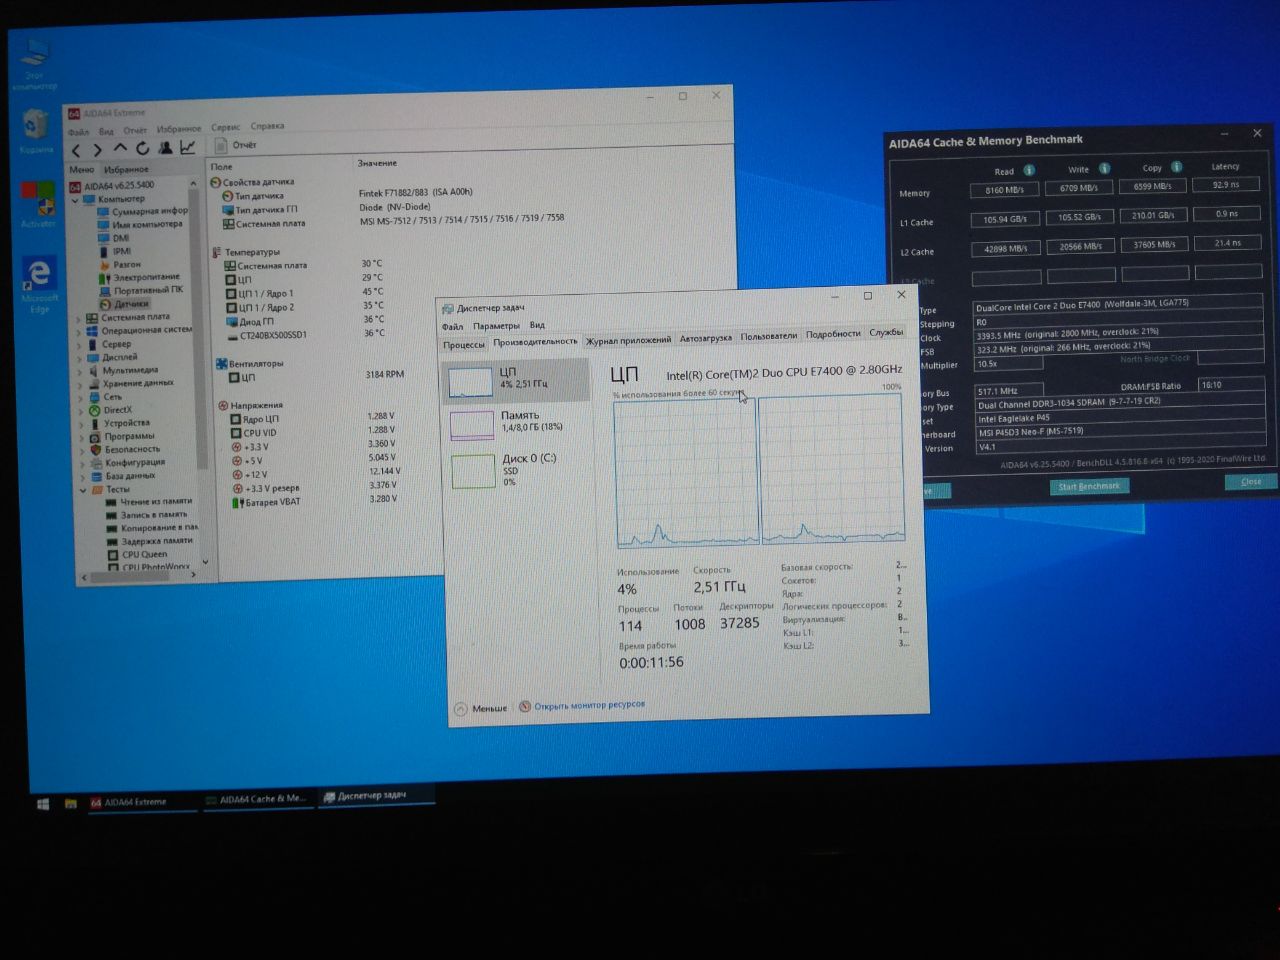Click the Отчёт report icon in AIDA64
Screen dimensions: 1280x960
[x=223, y=145]
